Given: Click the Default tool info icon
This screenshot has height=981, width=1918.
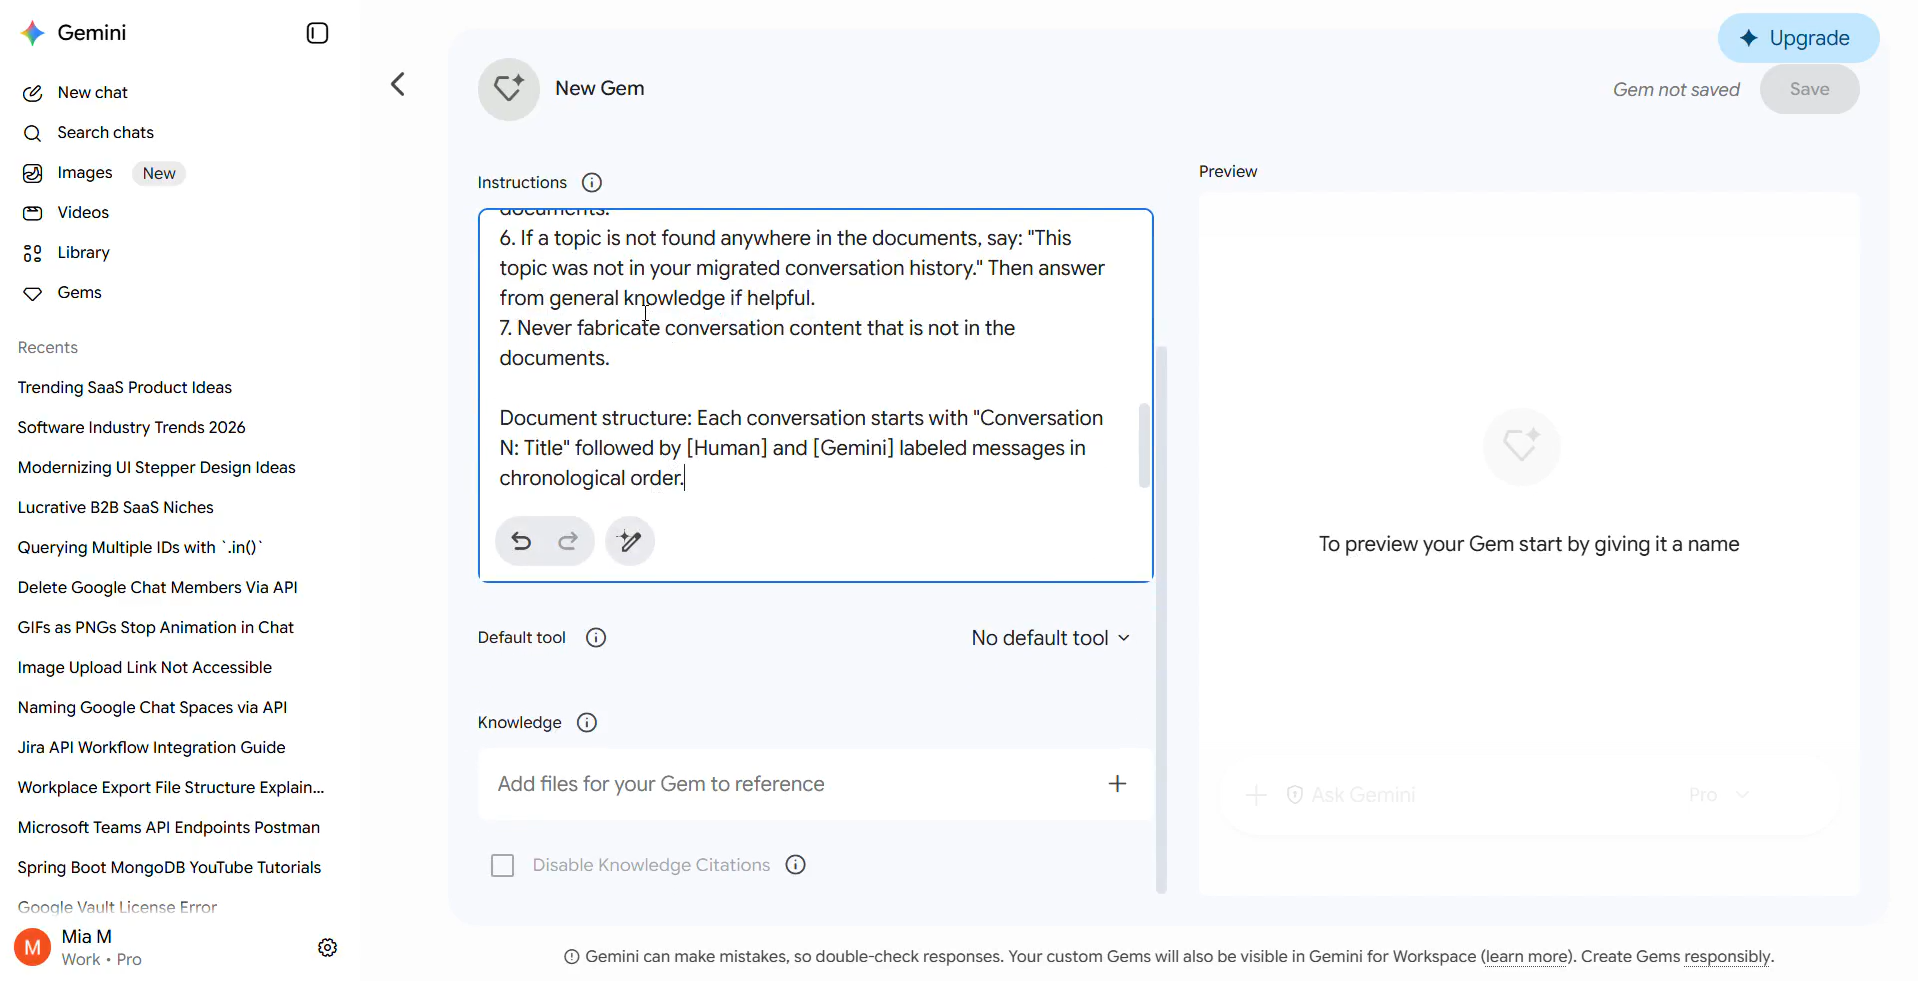Looking at the screenshot, I should click(596, 638).
